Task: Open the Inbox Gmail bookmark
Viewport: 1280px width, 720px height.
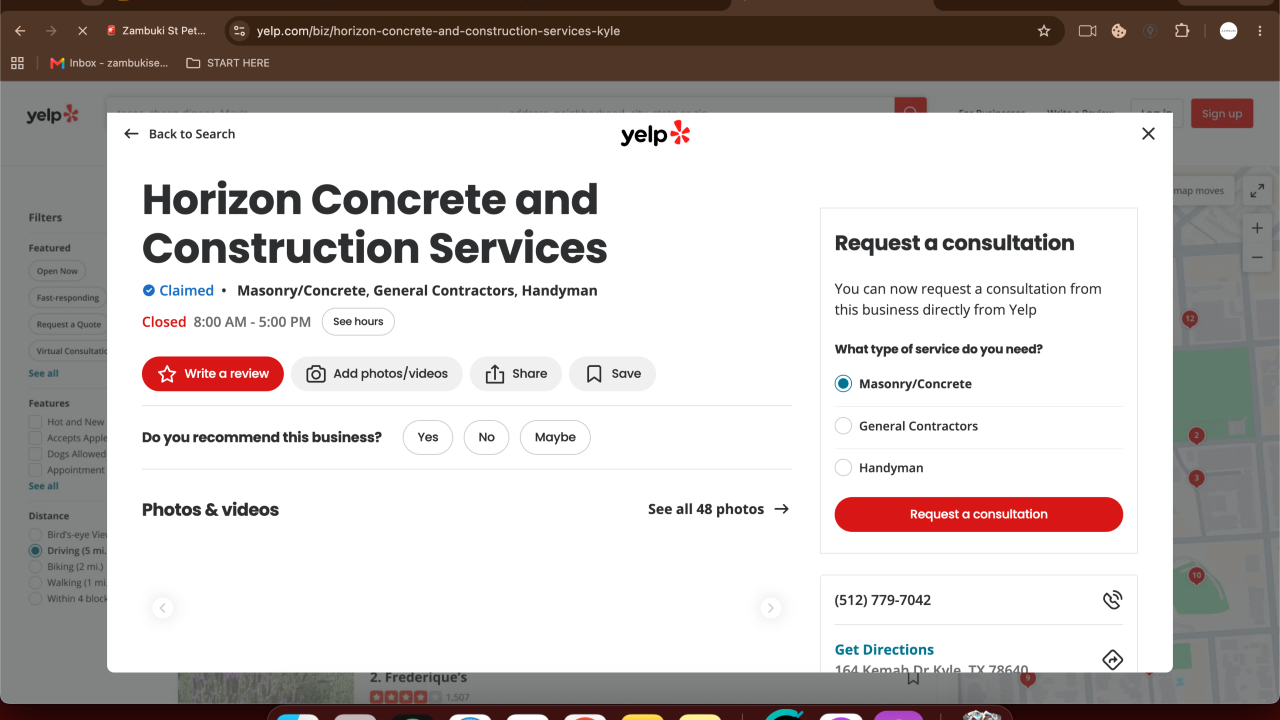Action: click(x=110, y=63)
